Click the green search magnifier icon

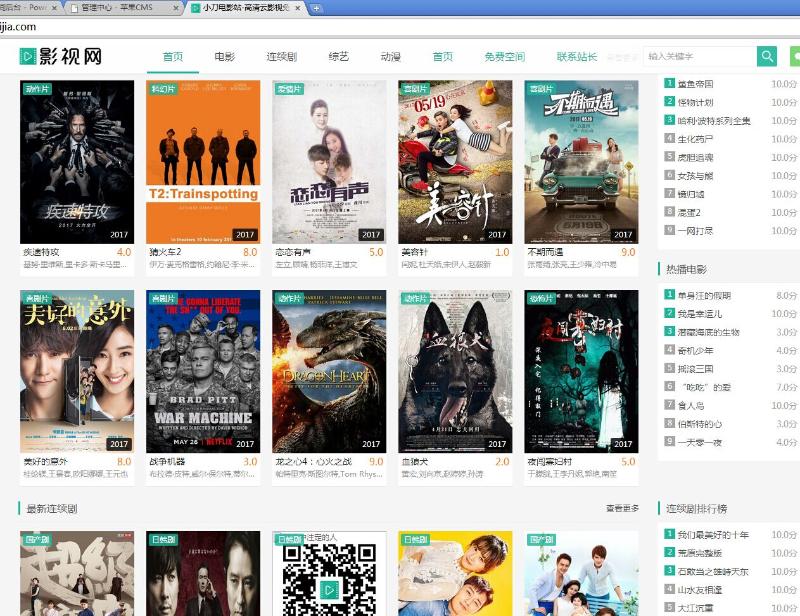(x=767, y=56)
